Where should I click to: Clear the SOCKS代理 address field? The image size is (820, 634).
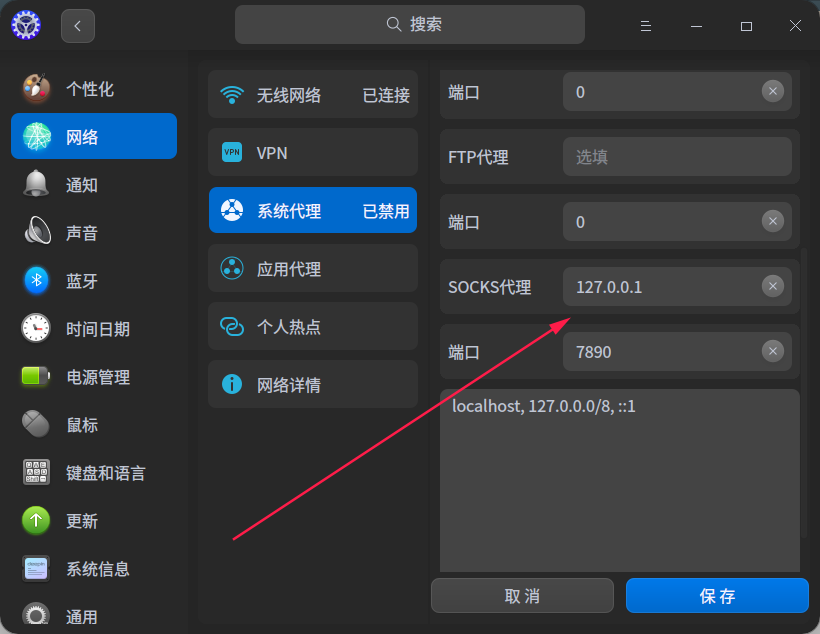(773, 286)
